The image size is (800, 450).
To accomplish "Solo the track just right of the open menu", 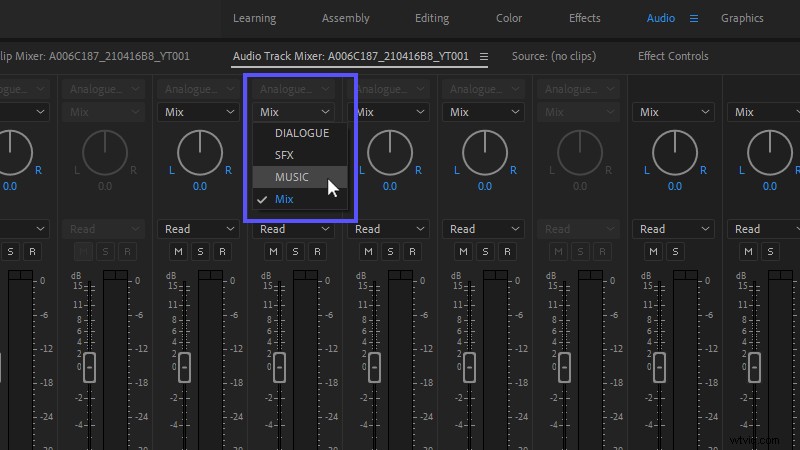I will coord(390,252).
